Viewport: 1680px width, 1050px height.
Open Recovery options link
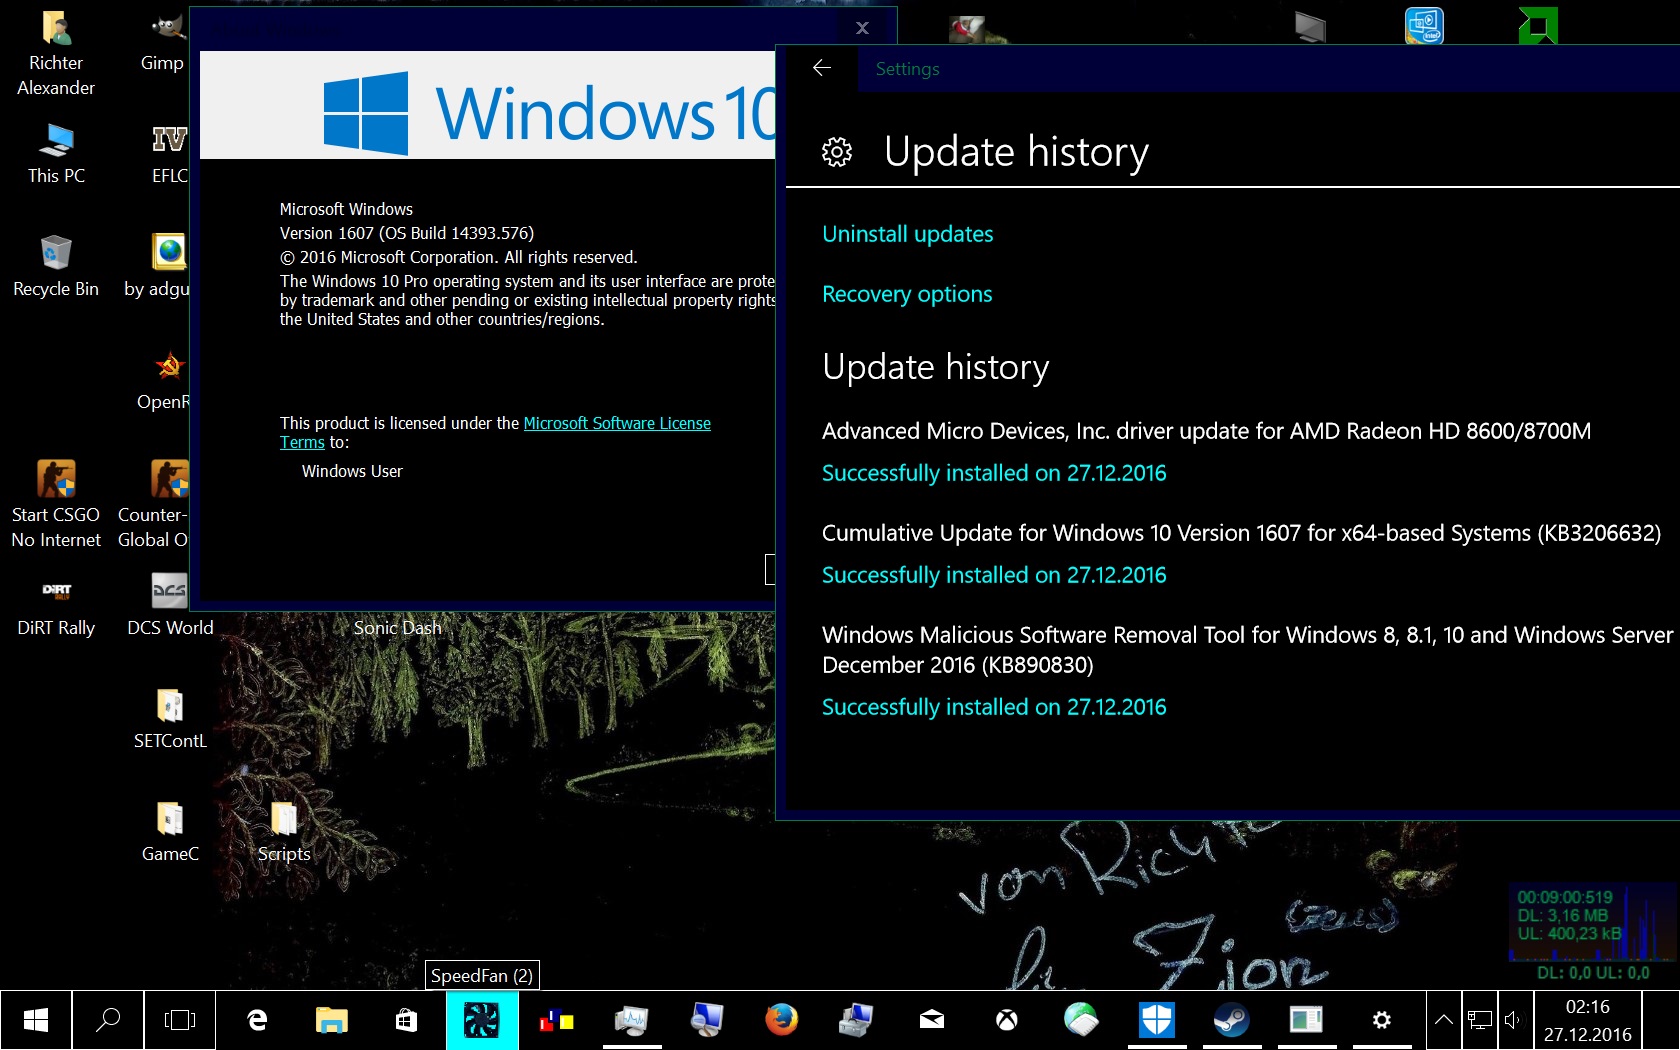[x=907, y=294]
